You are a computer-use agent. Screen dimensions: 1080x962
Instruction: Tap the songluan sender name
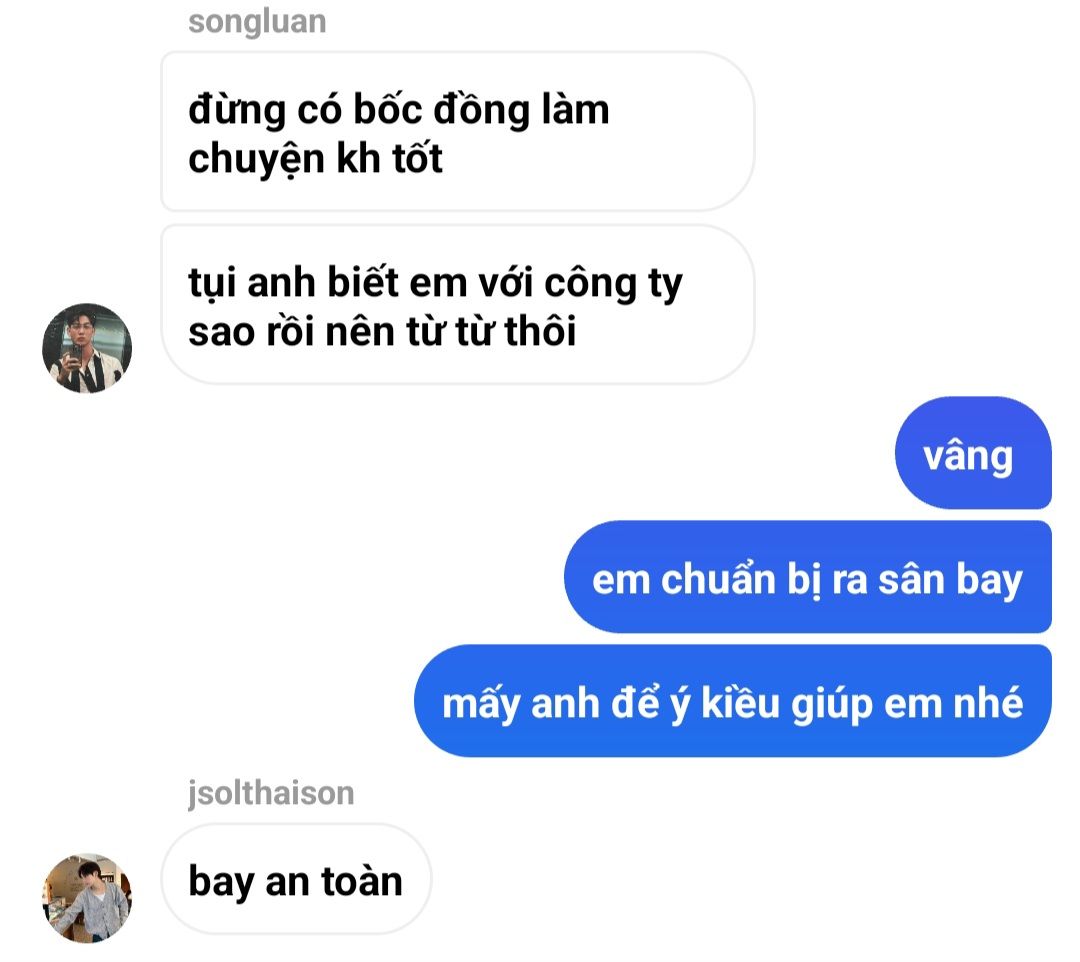click(257, 22)
